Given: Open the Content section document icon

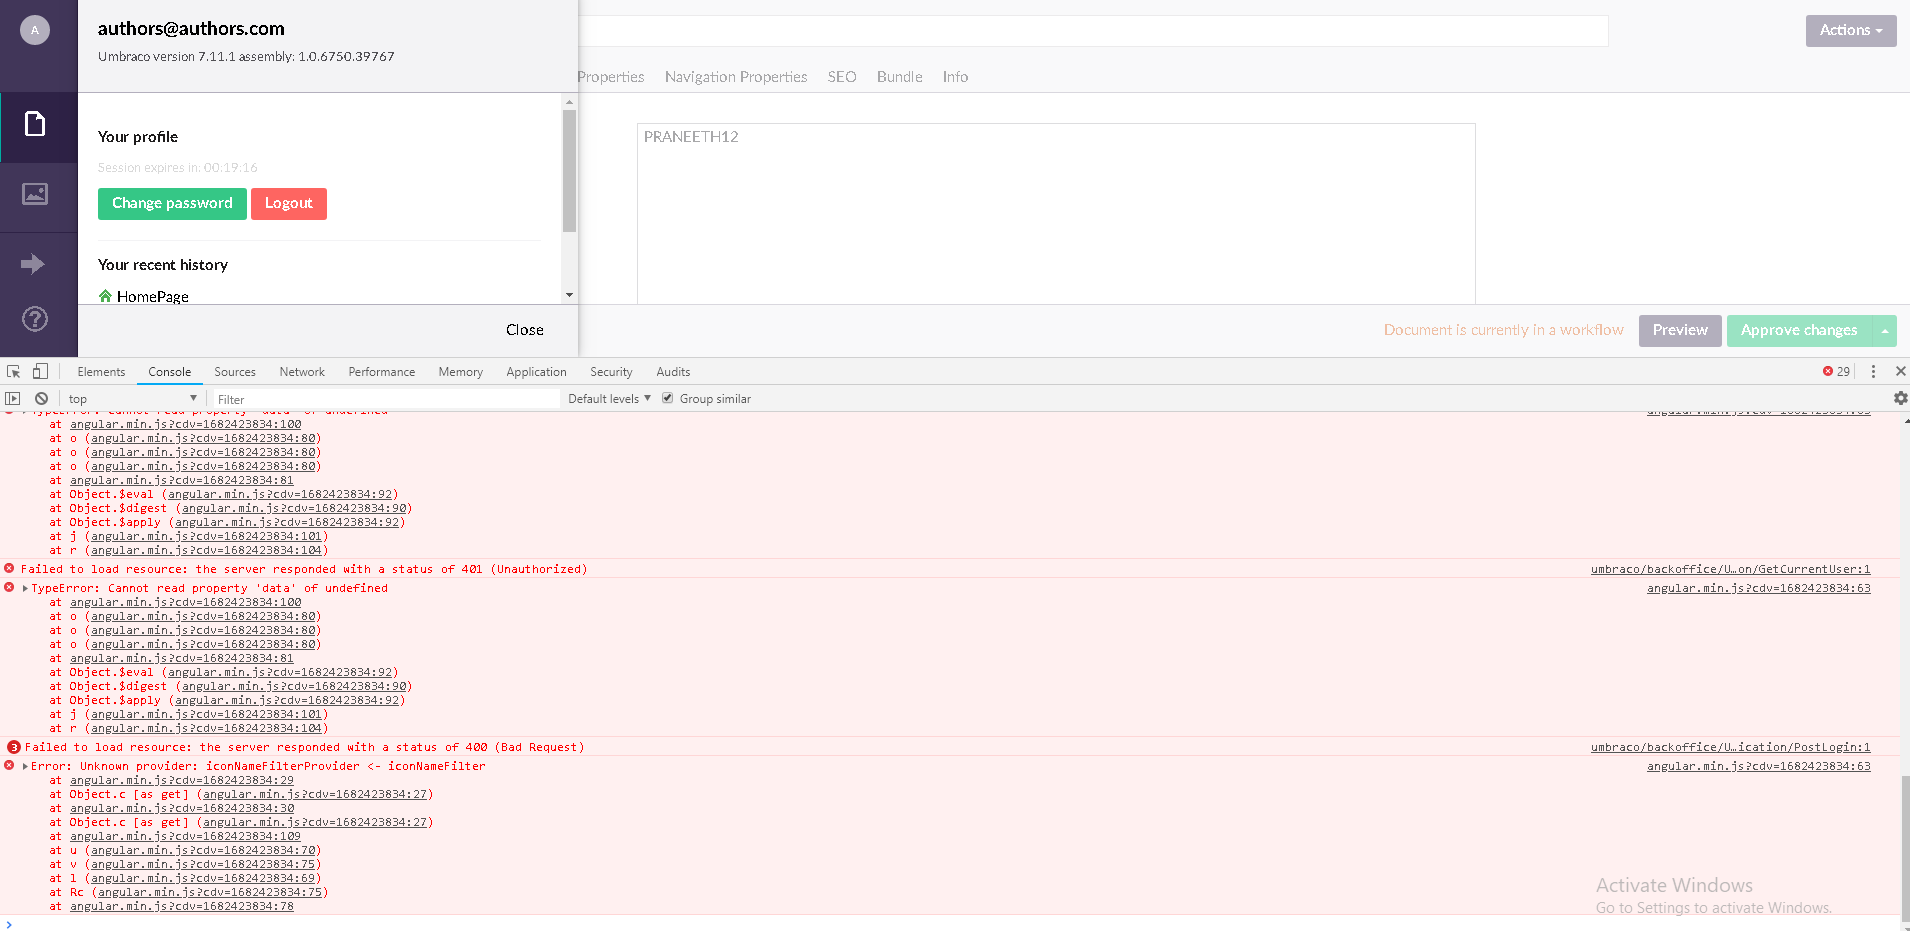Looking at the screenshot, I should tap(37, 123).
